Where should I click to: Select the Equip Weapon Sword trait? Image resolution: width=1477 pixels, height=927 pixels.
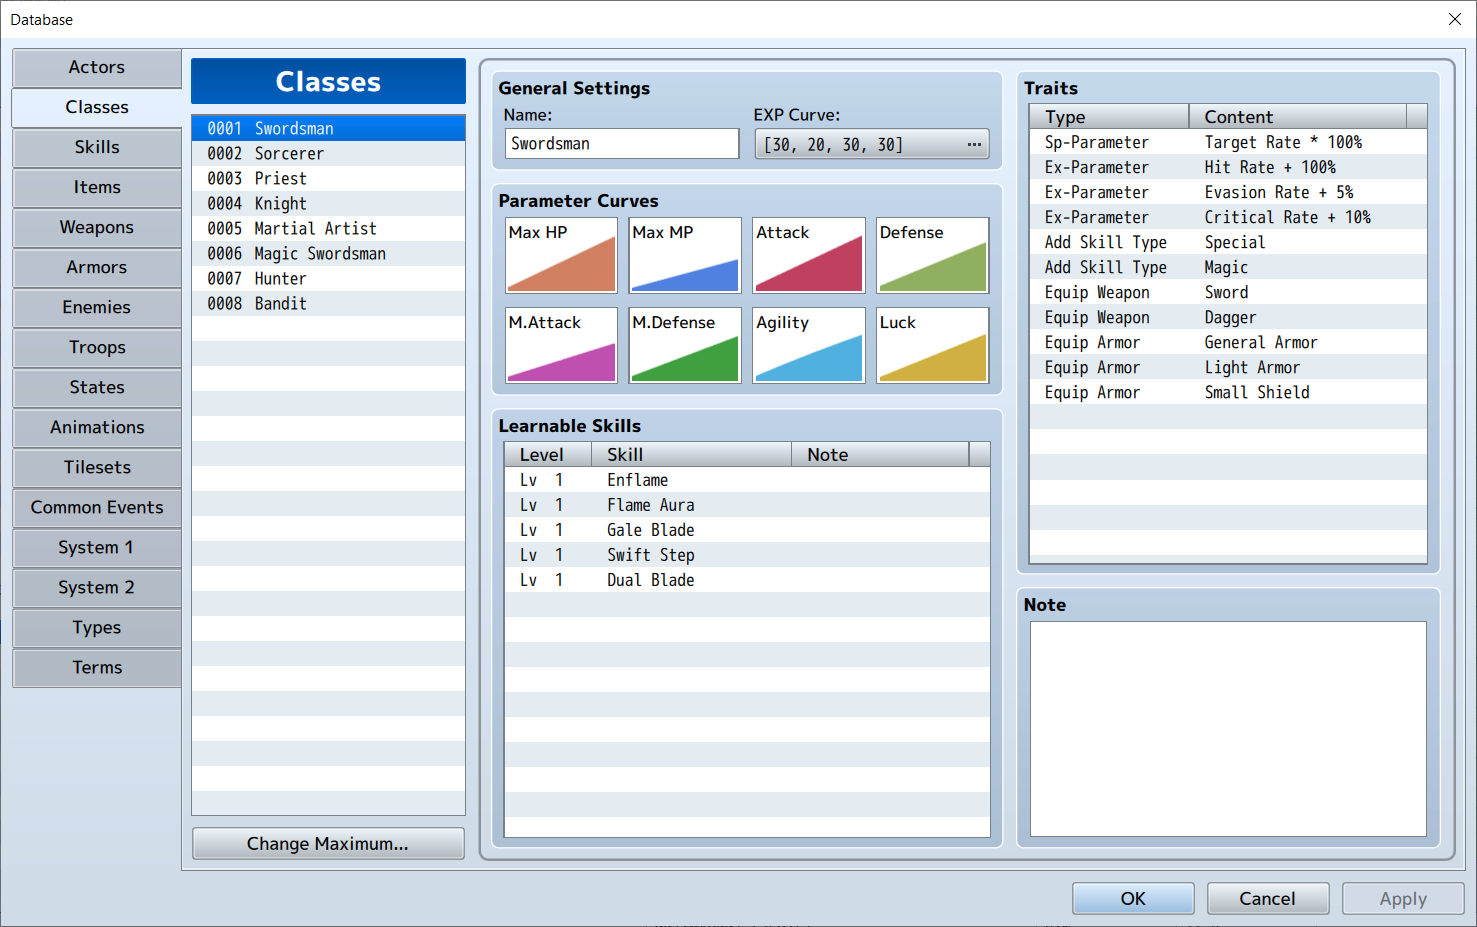pyautogui.click(x=1225, y=292)
